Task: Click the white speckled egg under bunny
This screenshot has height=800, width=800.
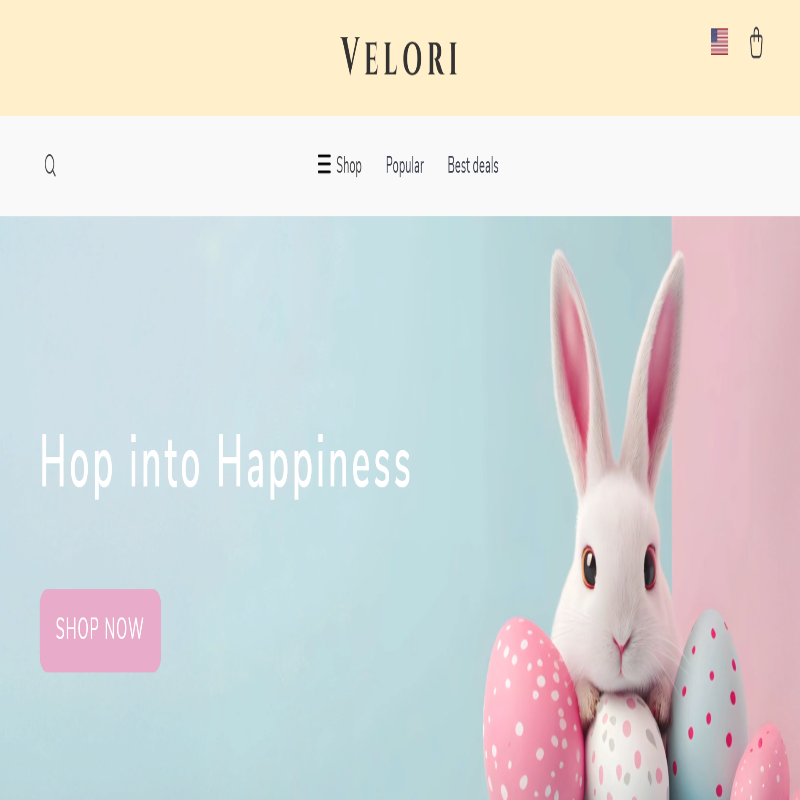Action: click(626, 748)
